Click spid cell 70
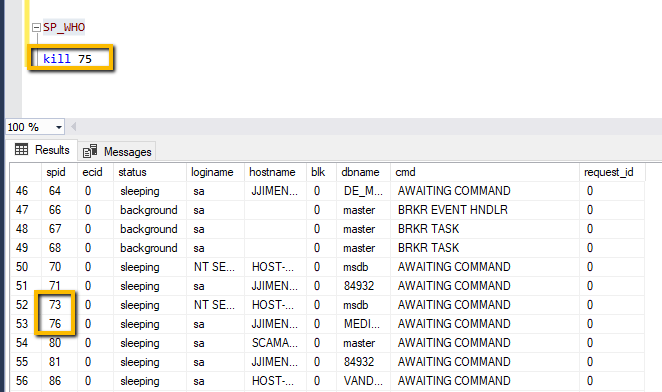 pyautogui.click(x=59, y=267)
